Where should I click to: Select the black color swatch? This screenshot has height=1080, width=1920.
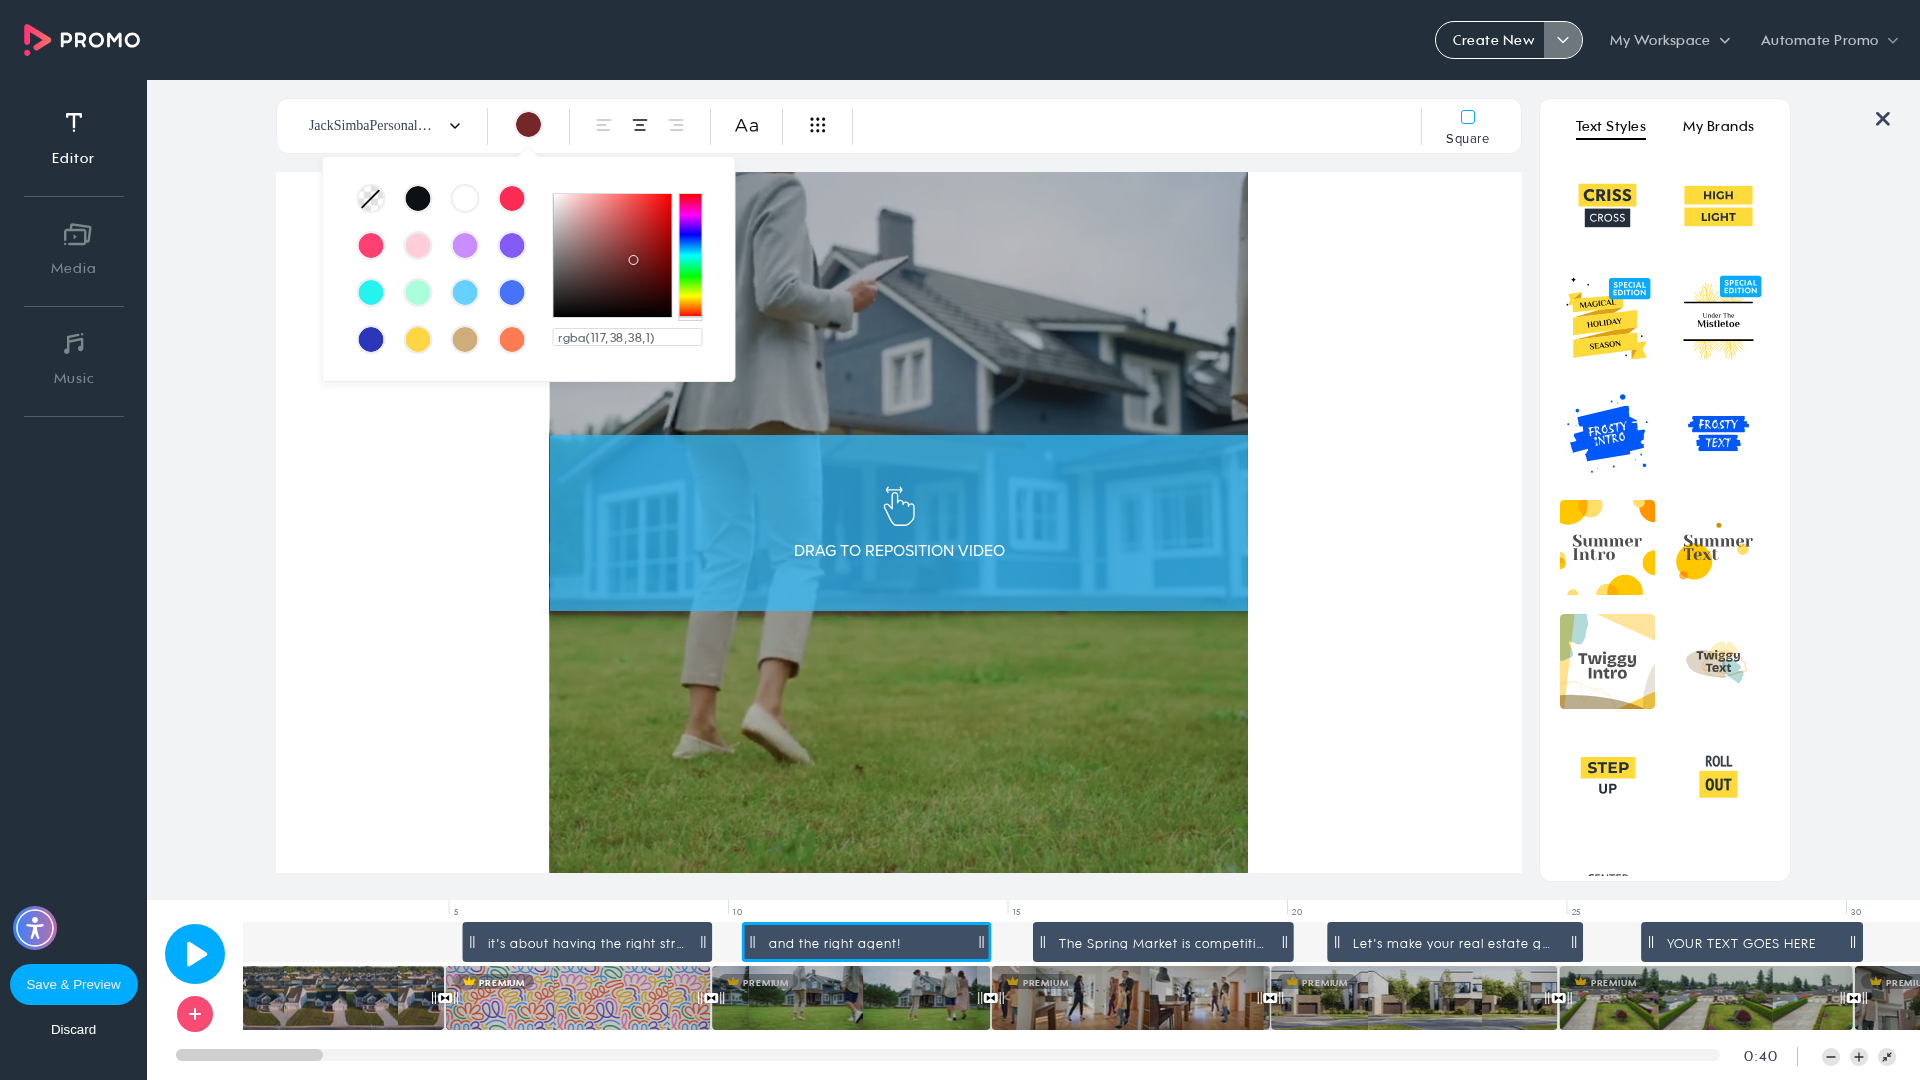pos(418,199)
